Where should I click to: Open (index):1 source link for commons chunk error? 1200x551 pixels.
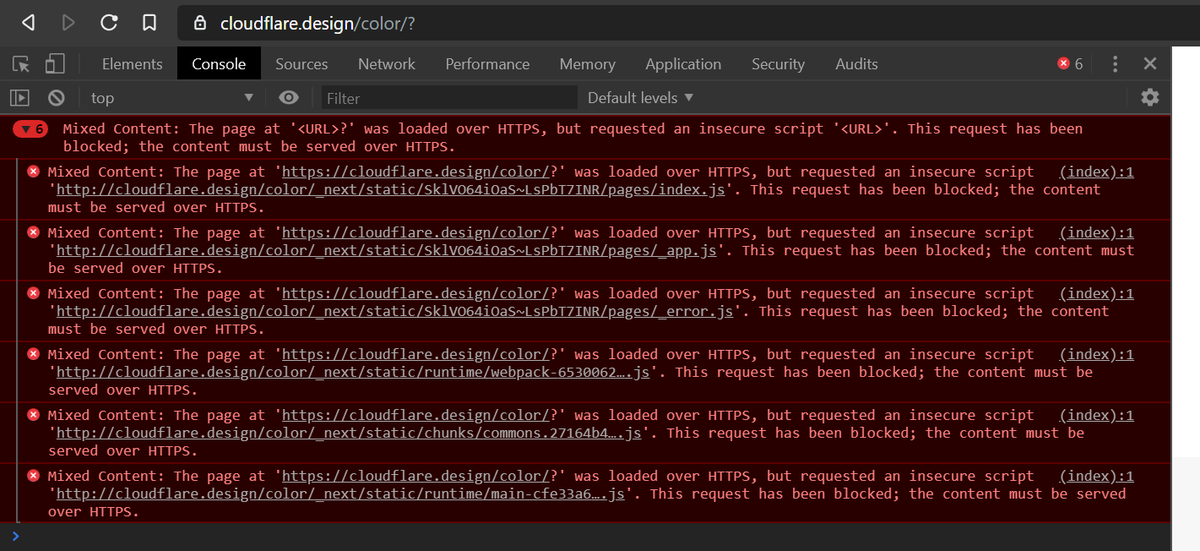[x=1096, y=416]
